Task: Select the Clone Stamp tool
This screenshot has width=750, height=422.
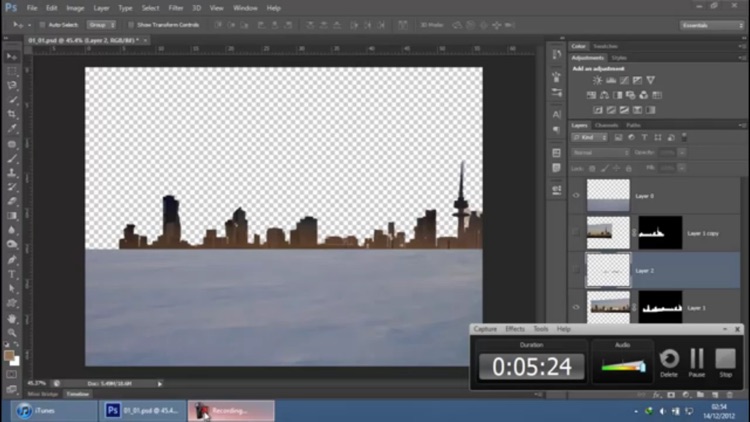Action: 12,173
